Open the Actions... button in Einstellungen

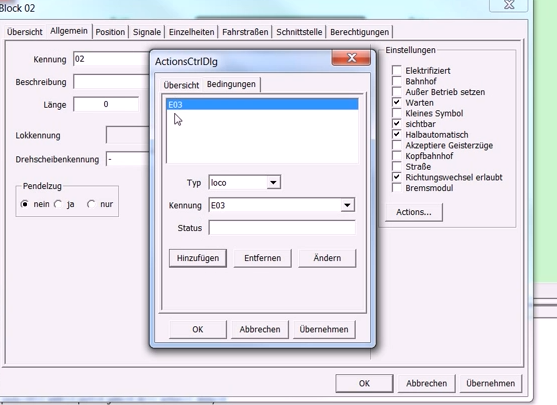point(414,212)
